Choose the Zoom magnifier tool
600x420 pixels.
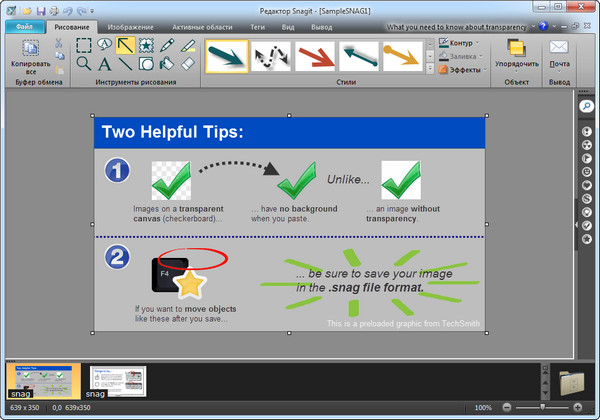[x=84, y=64]
